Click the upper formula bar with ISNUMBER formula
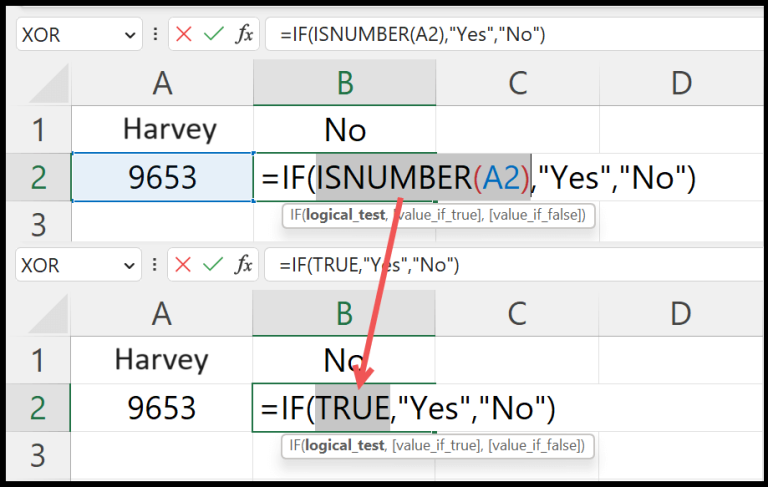This screenshot has width=768, height=487. [500, 34]
